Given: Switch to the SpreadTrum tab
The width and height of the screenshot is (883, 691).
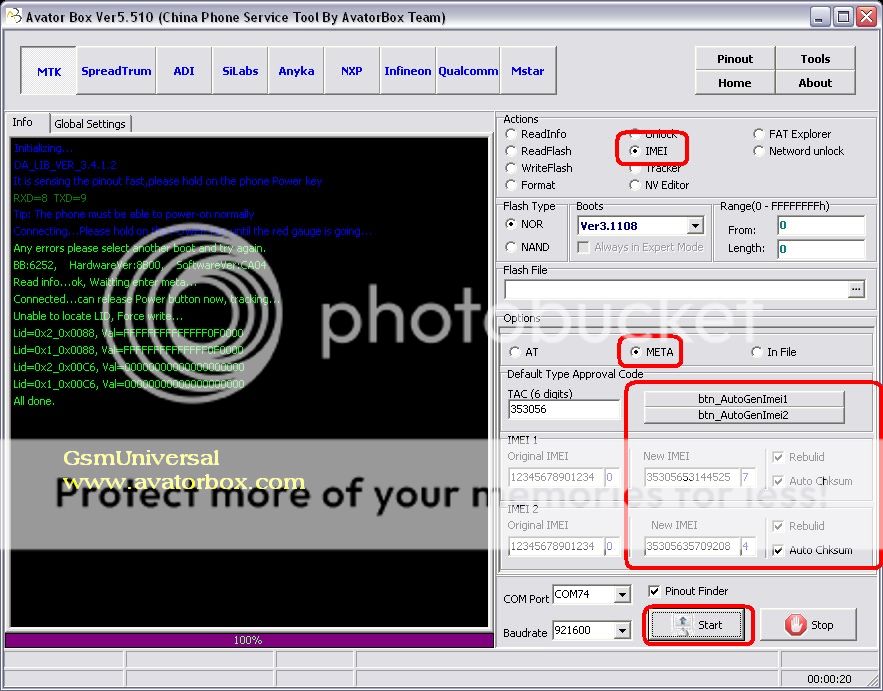Looking at the screenshot, I should coord(116,71).
